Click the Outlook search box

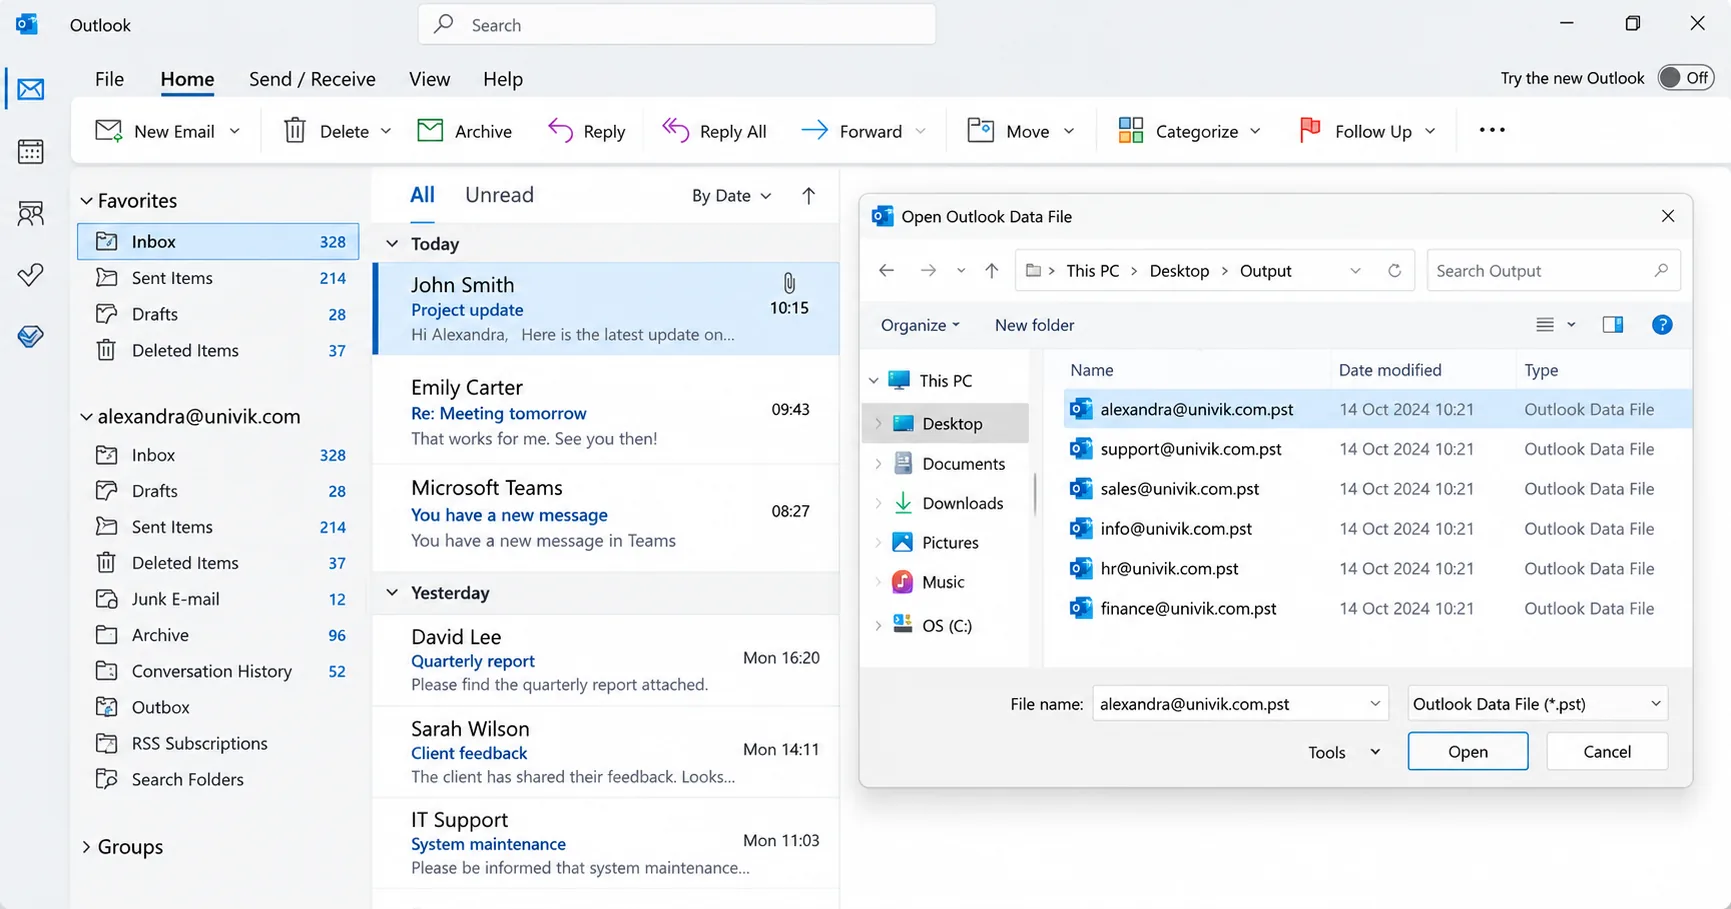(677, 25)
